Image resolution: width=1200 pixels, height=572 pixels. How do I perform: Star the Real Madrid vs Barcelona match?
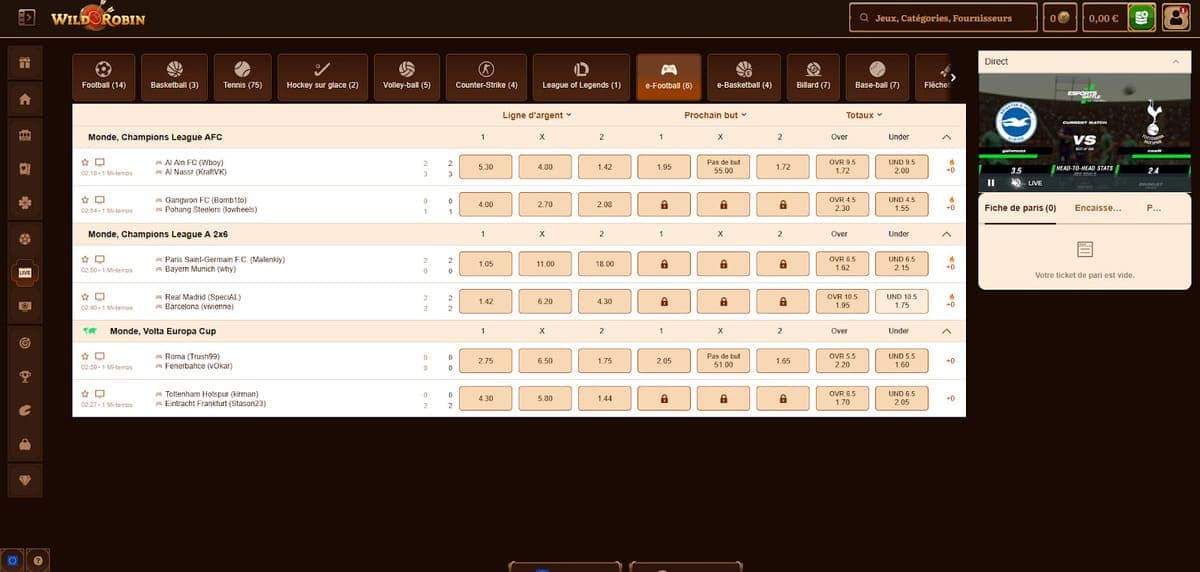85,297
